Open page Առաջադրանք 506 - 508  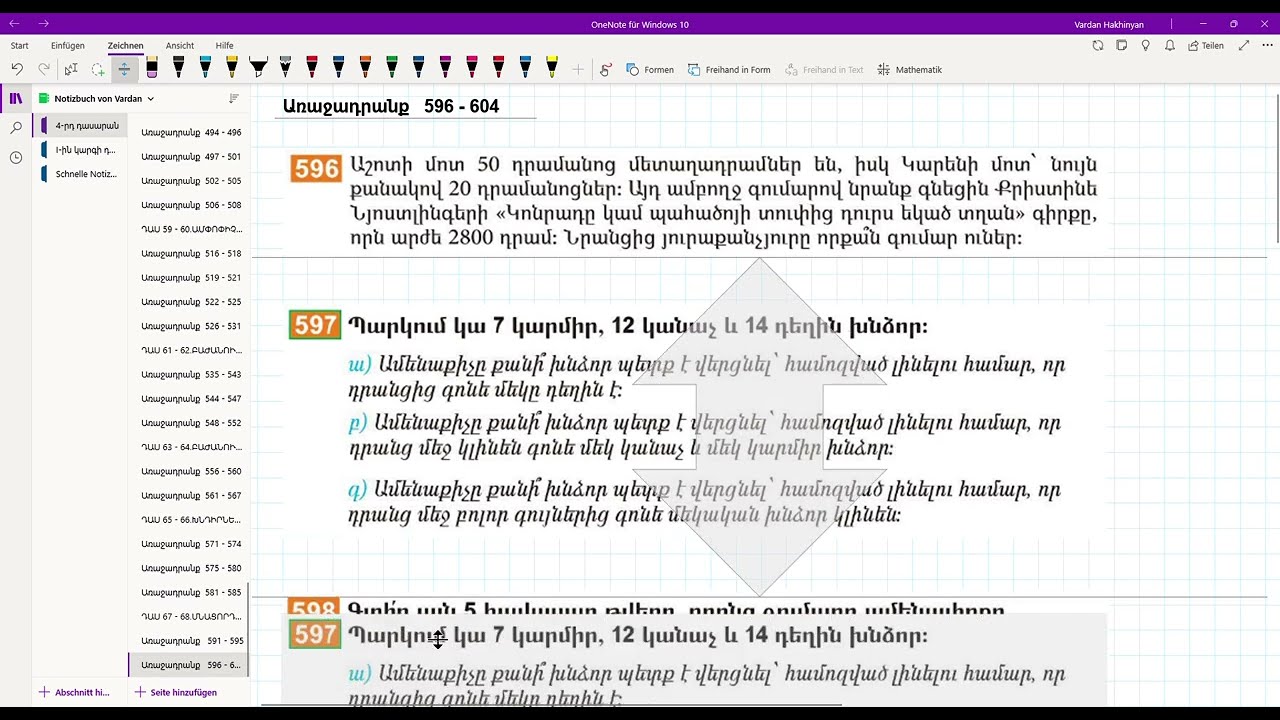[189, 205]
